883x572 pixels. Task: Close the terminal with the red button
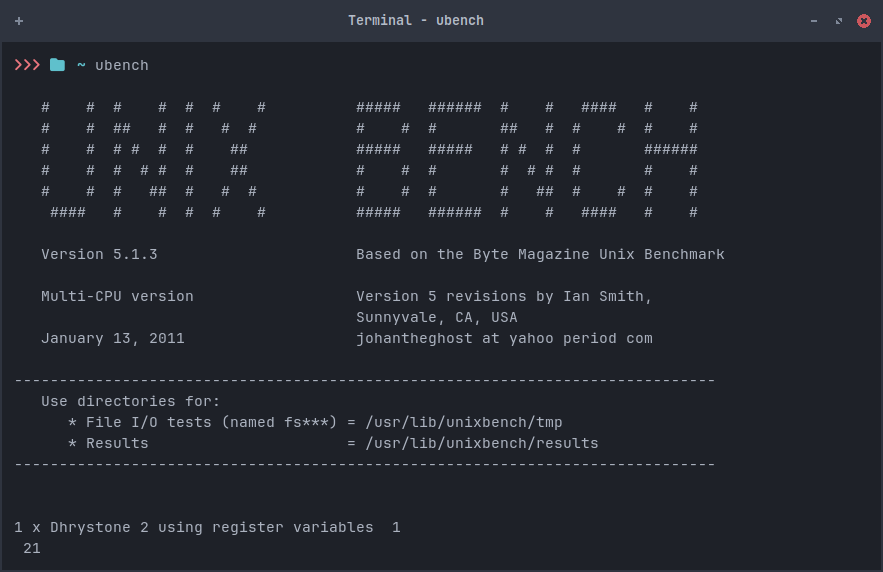pos(862,21)
